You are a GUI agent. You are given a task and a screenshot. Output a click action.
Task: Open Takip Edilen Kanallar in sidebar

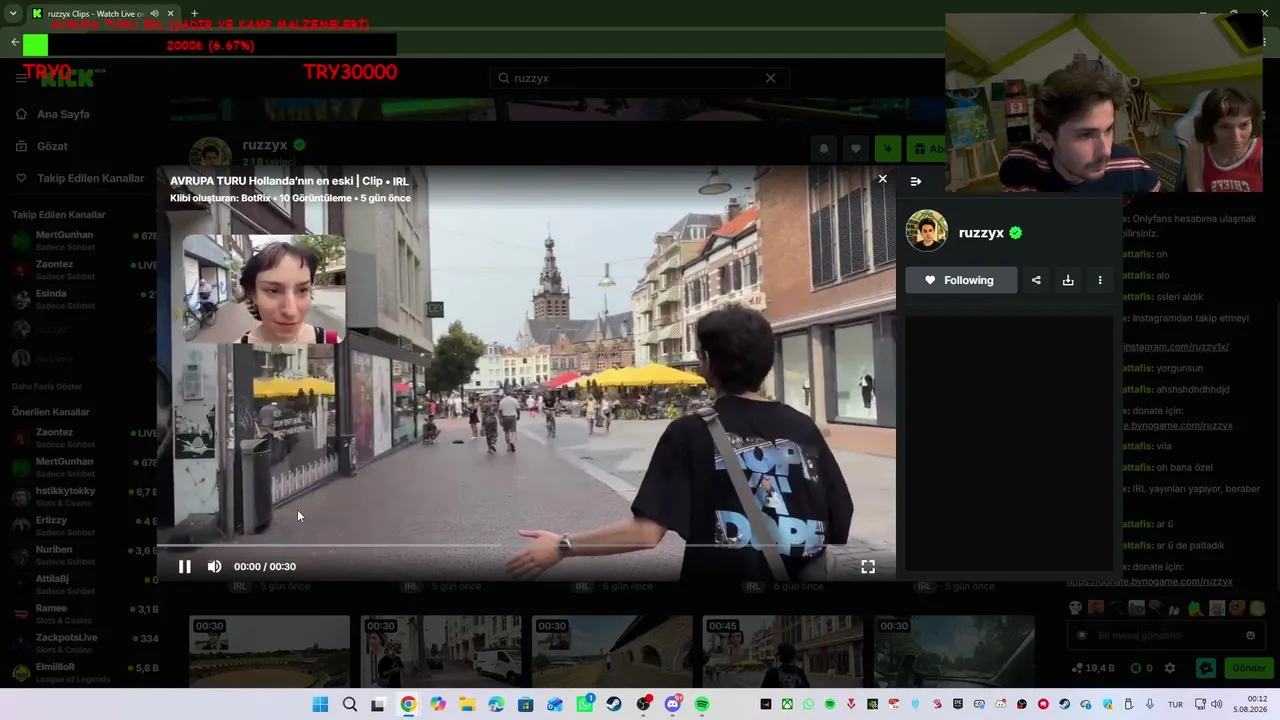[x=80, y=178]
